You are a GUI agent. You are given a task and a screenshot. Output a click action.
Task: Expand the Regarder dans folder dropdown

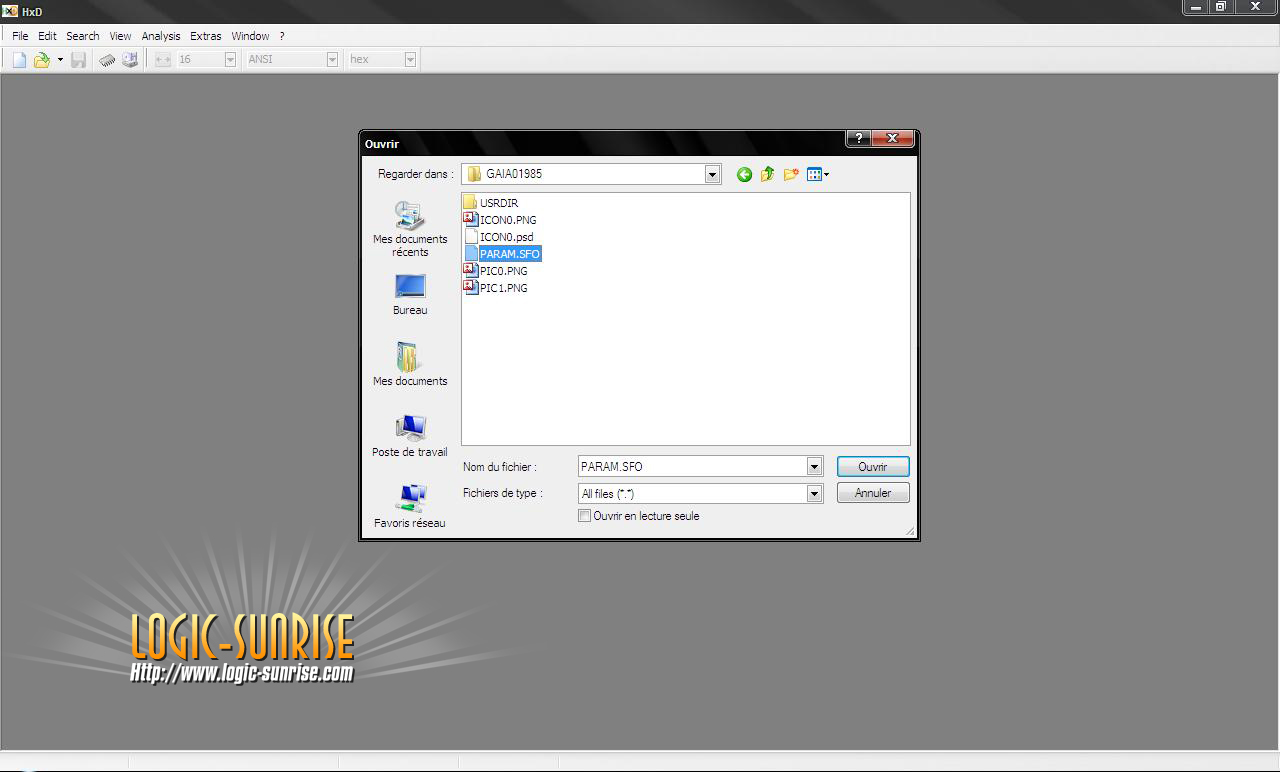point(712,174)
